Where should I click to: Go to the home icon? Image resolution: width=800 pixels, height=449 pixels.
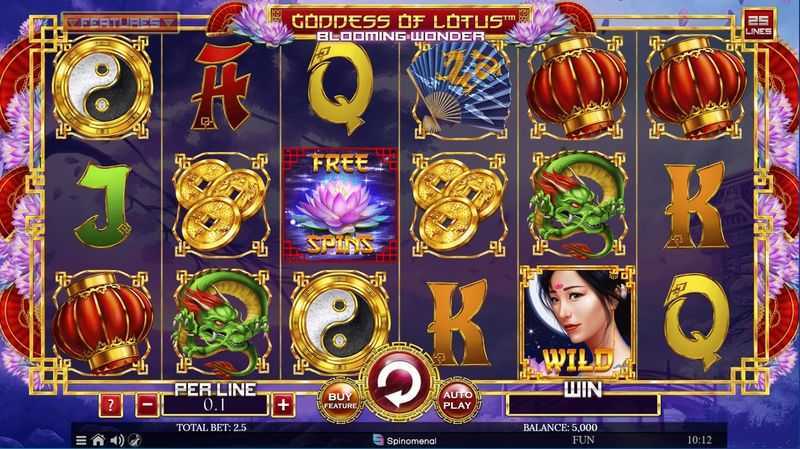pos(98,440)
